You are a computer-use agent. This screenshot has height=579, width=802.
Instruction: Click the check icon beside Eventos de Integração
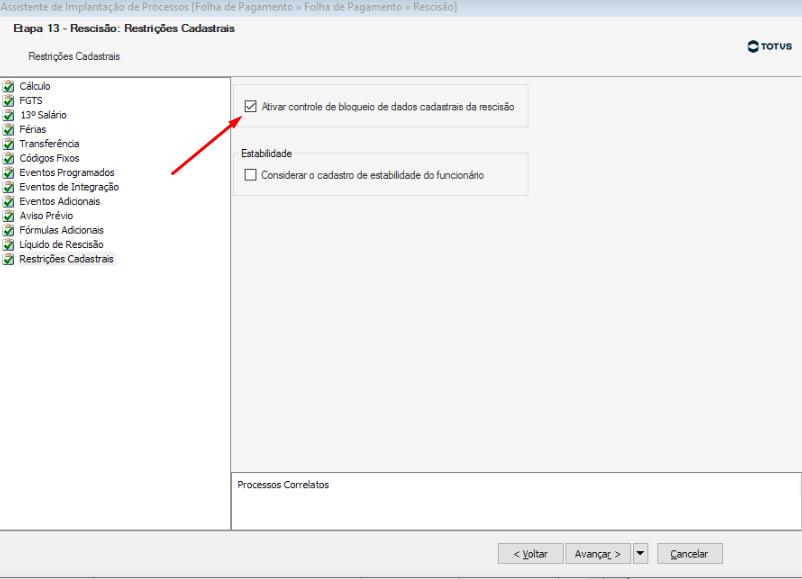pos(8,187)
